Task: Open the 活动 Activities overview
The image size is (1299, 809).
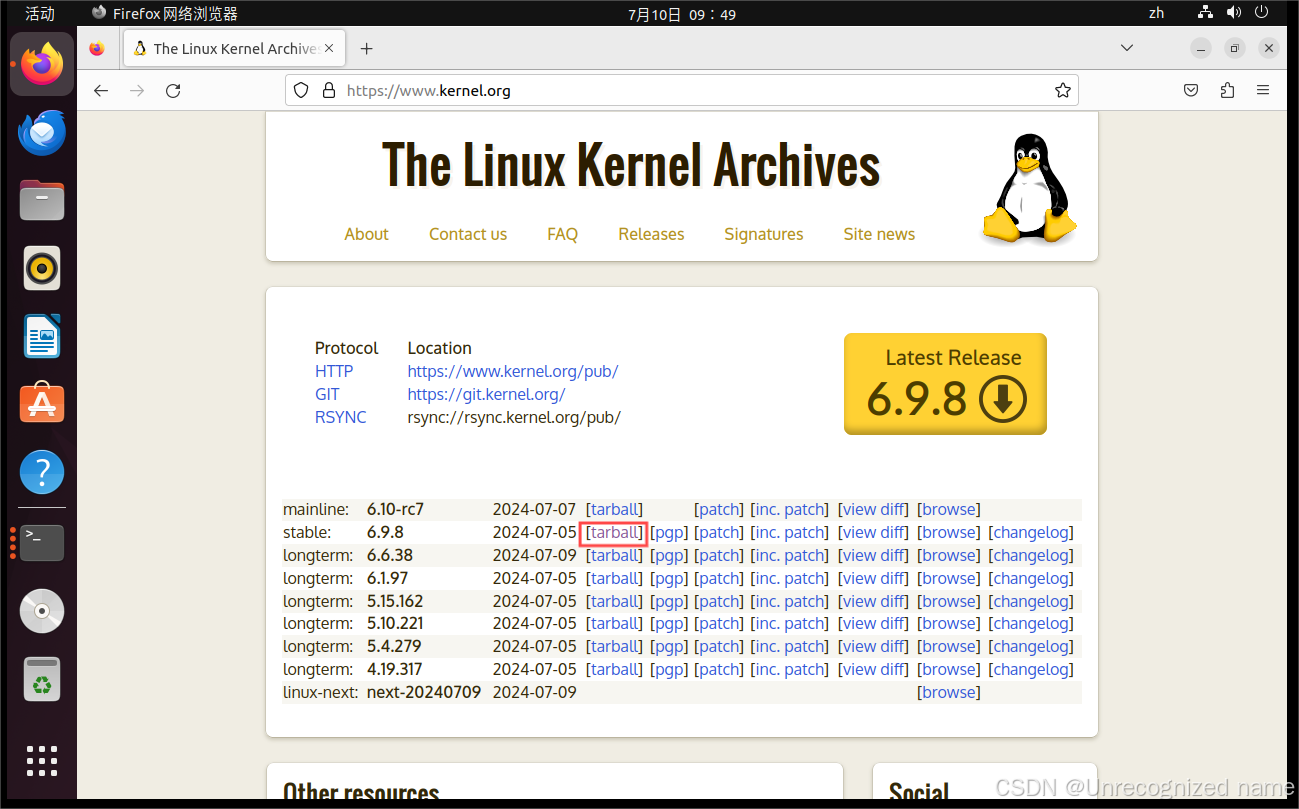Action: click(40, 14)
